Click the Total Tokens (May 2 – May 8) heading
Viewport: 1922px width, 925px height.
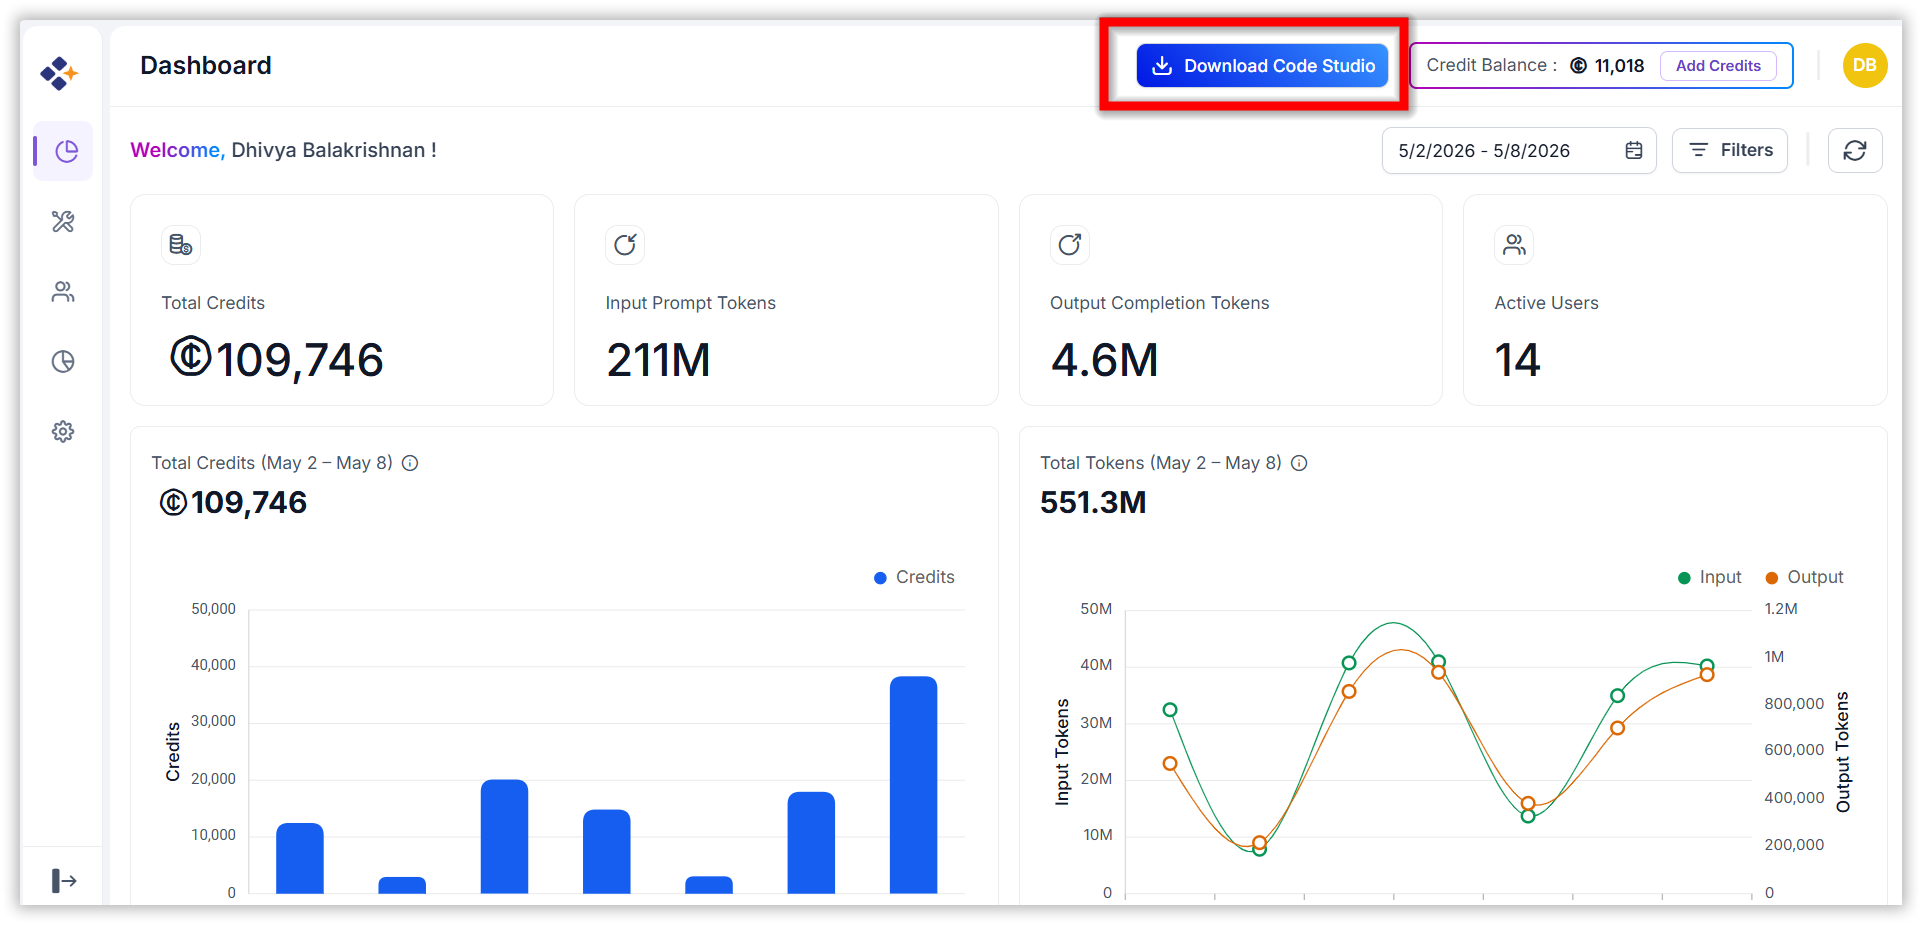(x=1160, y=463)
